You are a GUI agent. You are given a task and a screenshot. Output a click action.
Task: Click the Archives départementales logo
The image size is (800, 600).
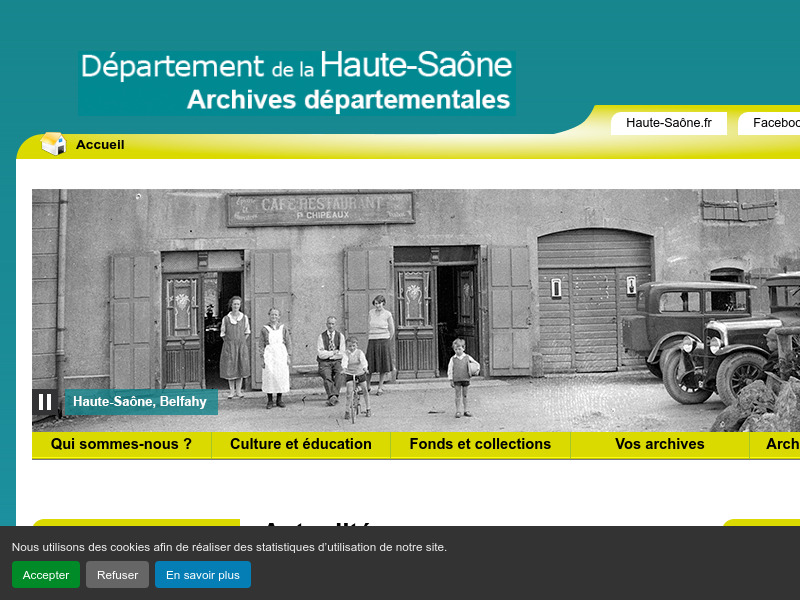pos(296,80)
